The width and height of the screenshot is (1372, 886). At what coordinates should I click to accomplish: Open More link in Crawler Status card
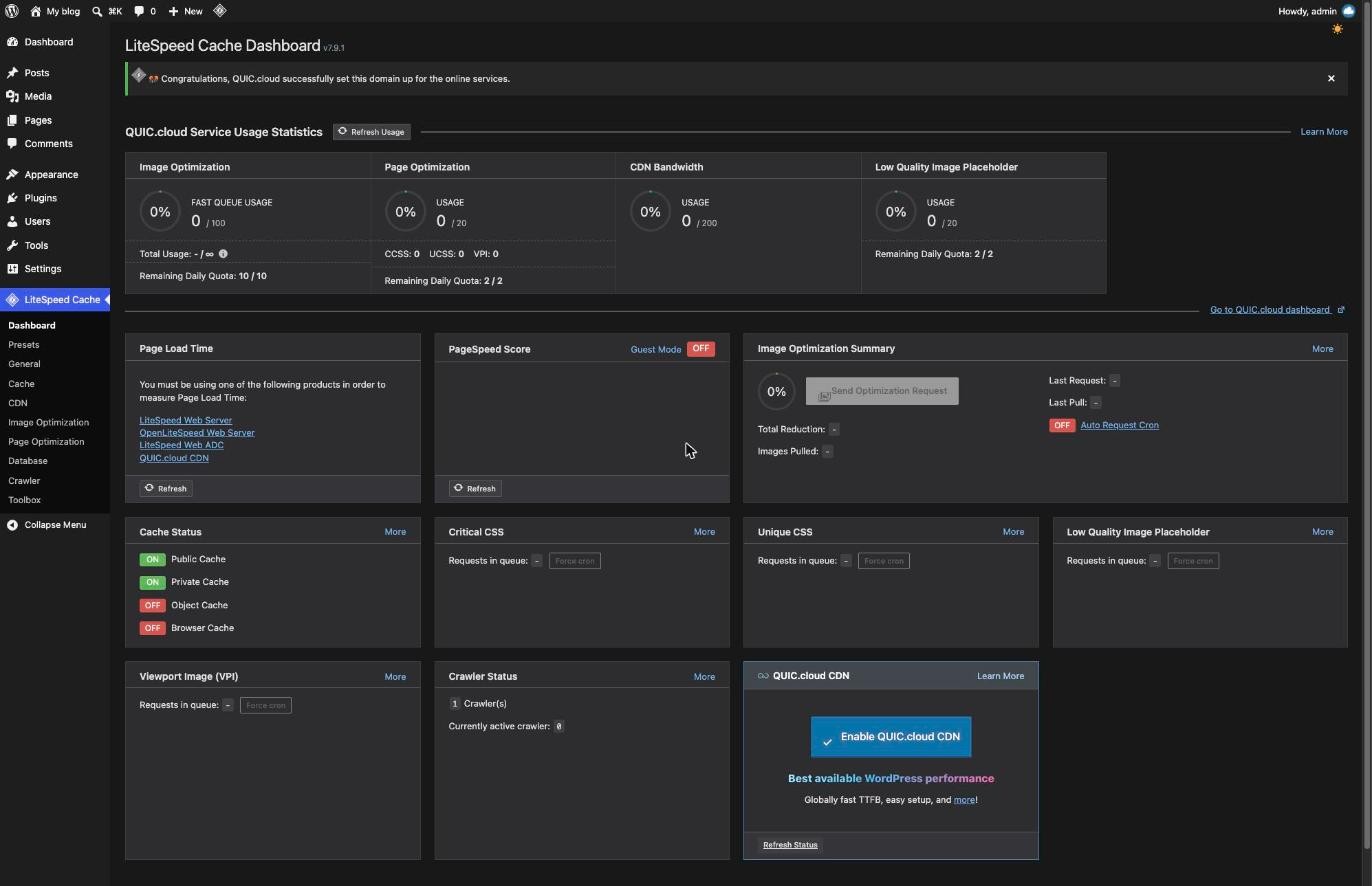704,677
